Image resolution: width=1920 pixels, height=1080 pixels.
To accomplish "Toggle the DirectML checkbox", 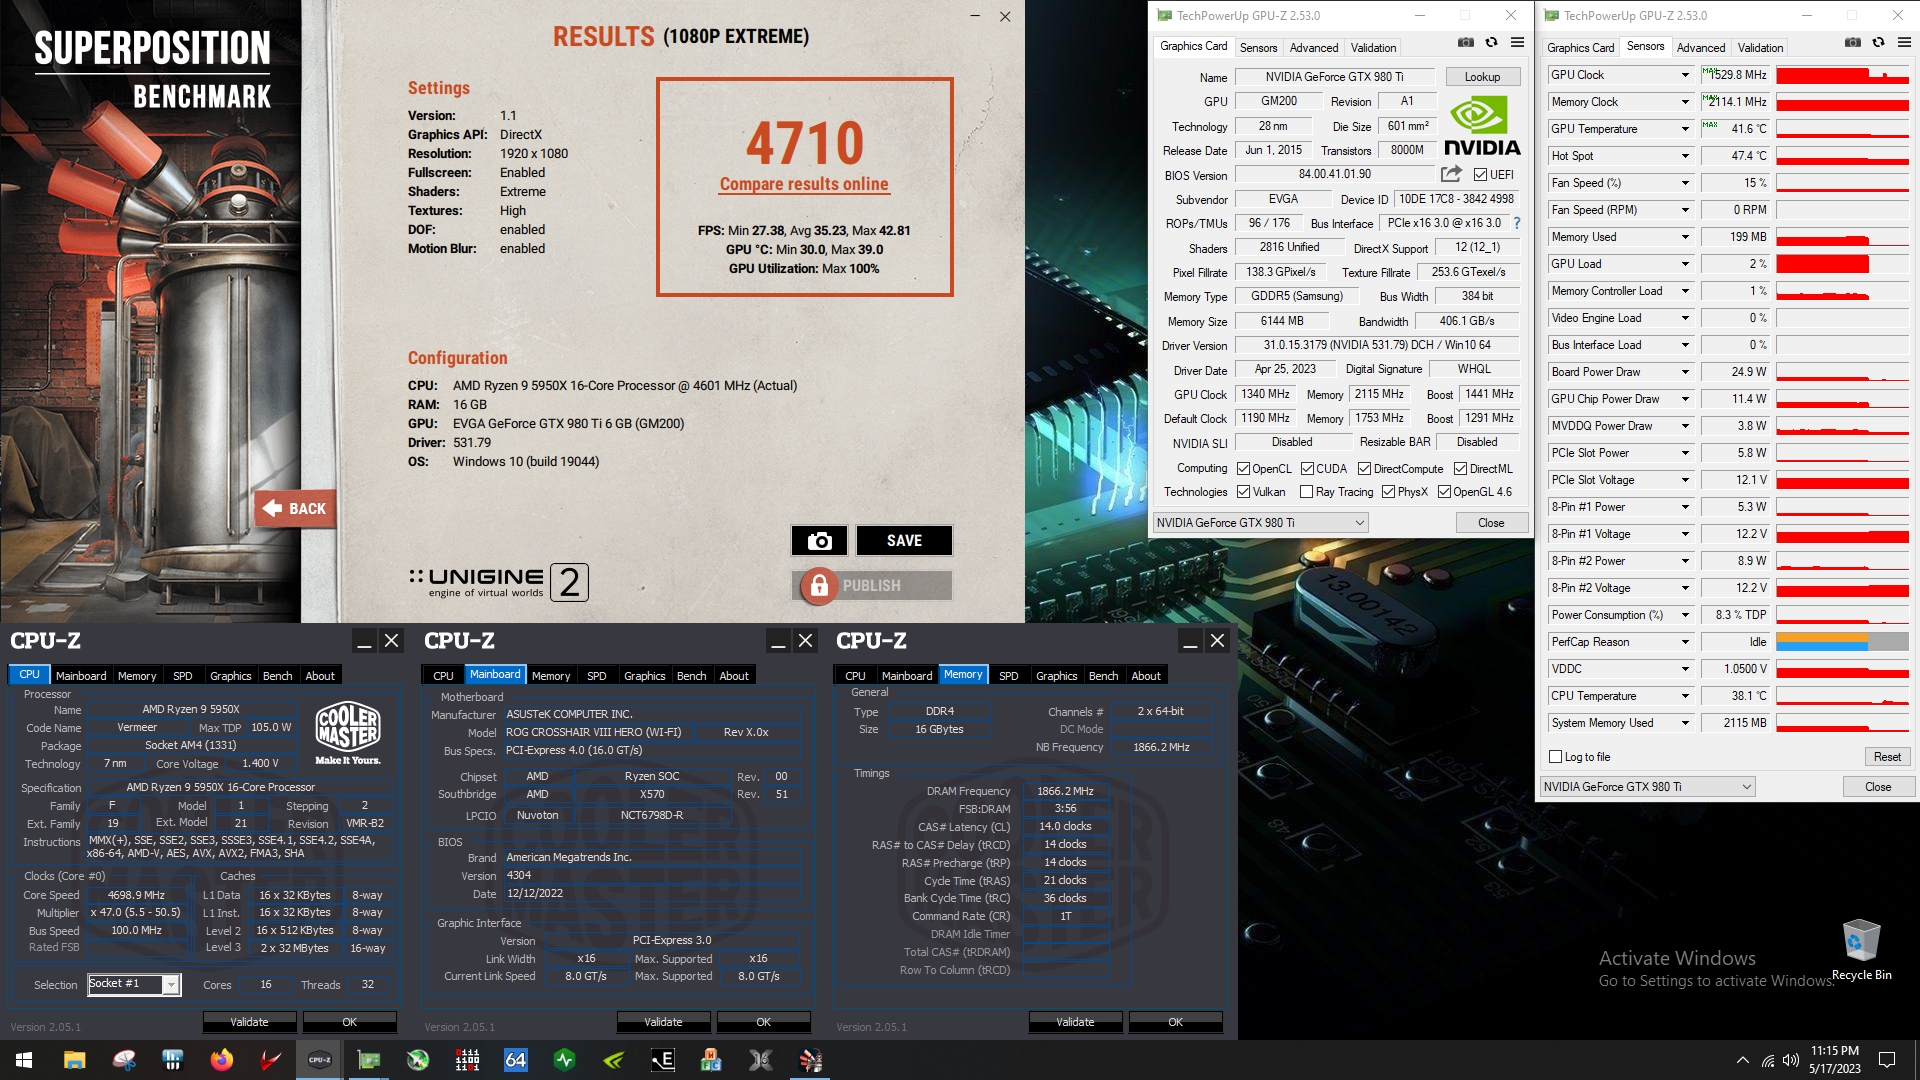I will pyautogui.click(x=1460, y=469).
